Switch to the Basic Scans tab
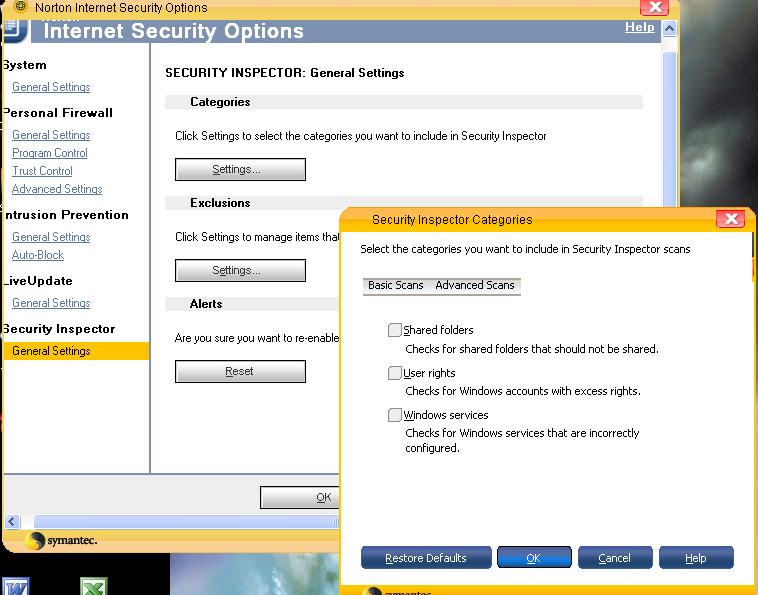The height and width of the screenshot is (595, 758). (x=395, y=285)
